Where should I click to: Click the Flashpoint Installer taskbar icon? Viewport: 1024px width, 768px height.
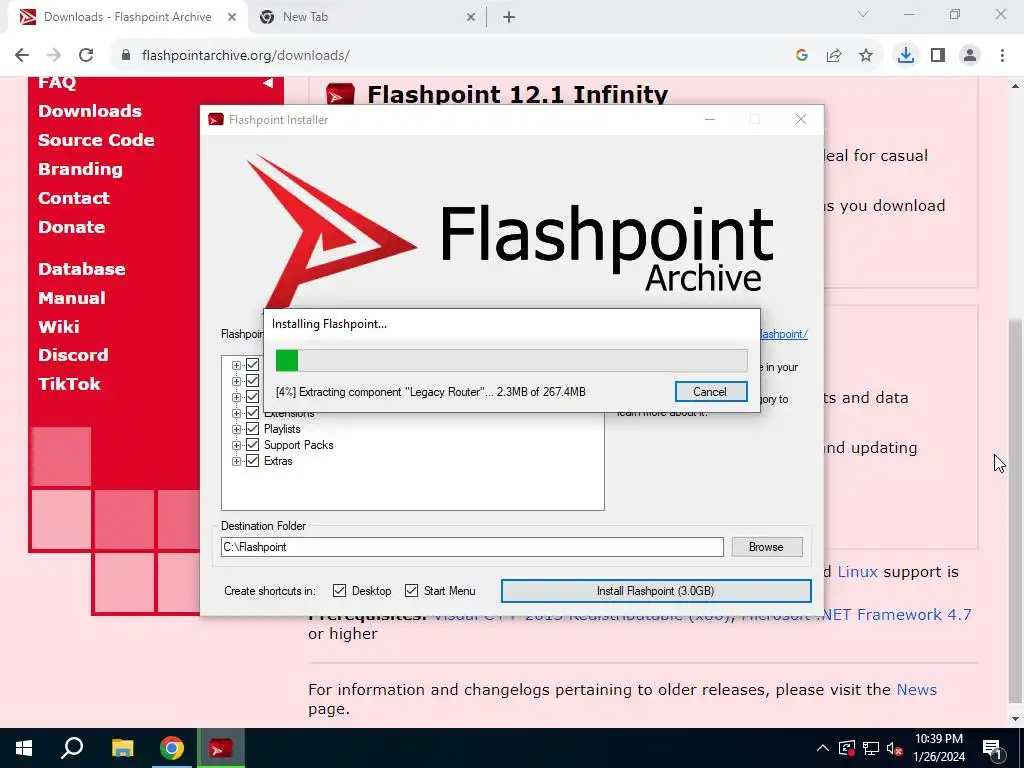221,748
